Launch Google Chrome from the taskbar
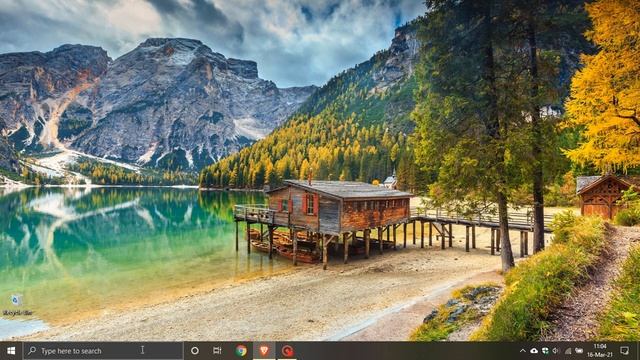Image resolution: width=640 pixels, height=360 pixels. [241, 351]
